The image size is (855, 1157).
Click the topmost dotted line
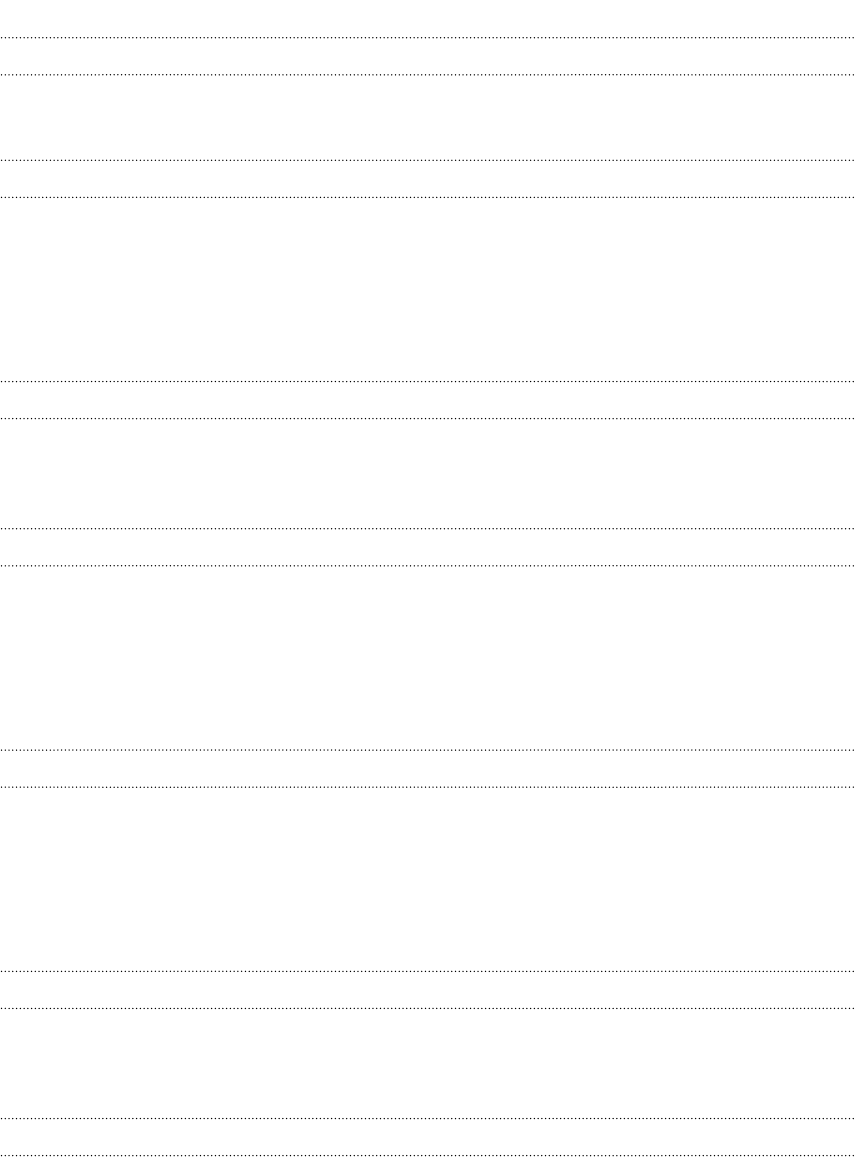point(427,38)
